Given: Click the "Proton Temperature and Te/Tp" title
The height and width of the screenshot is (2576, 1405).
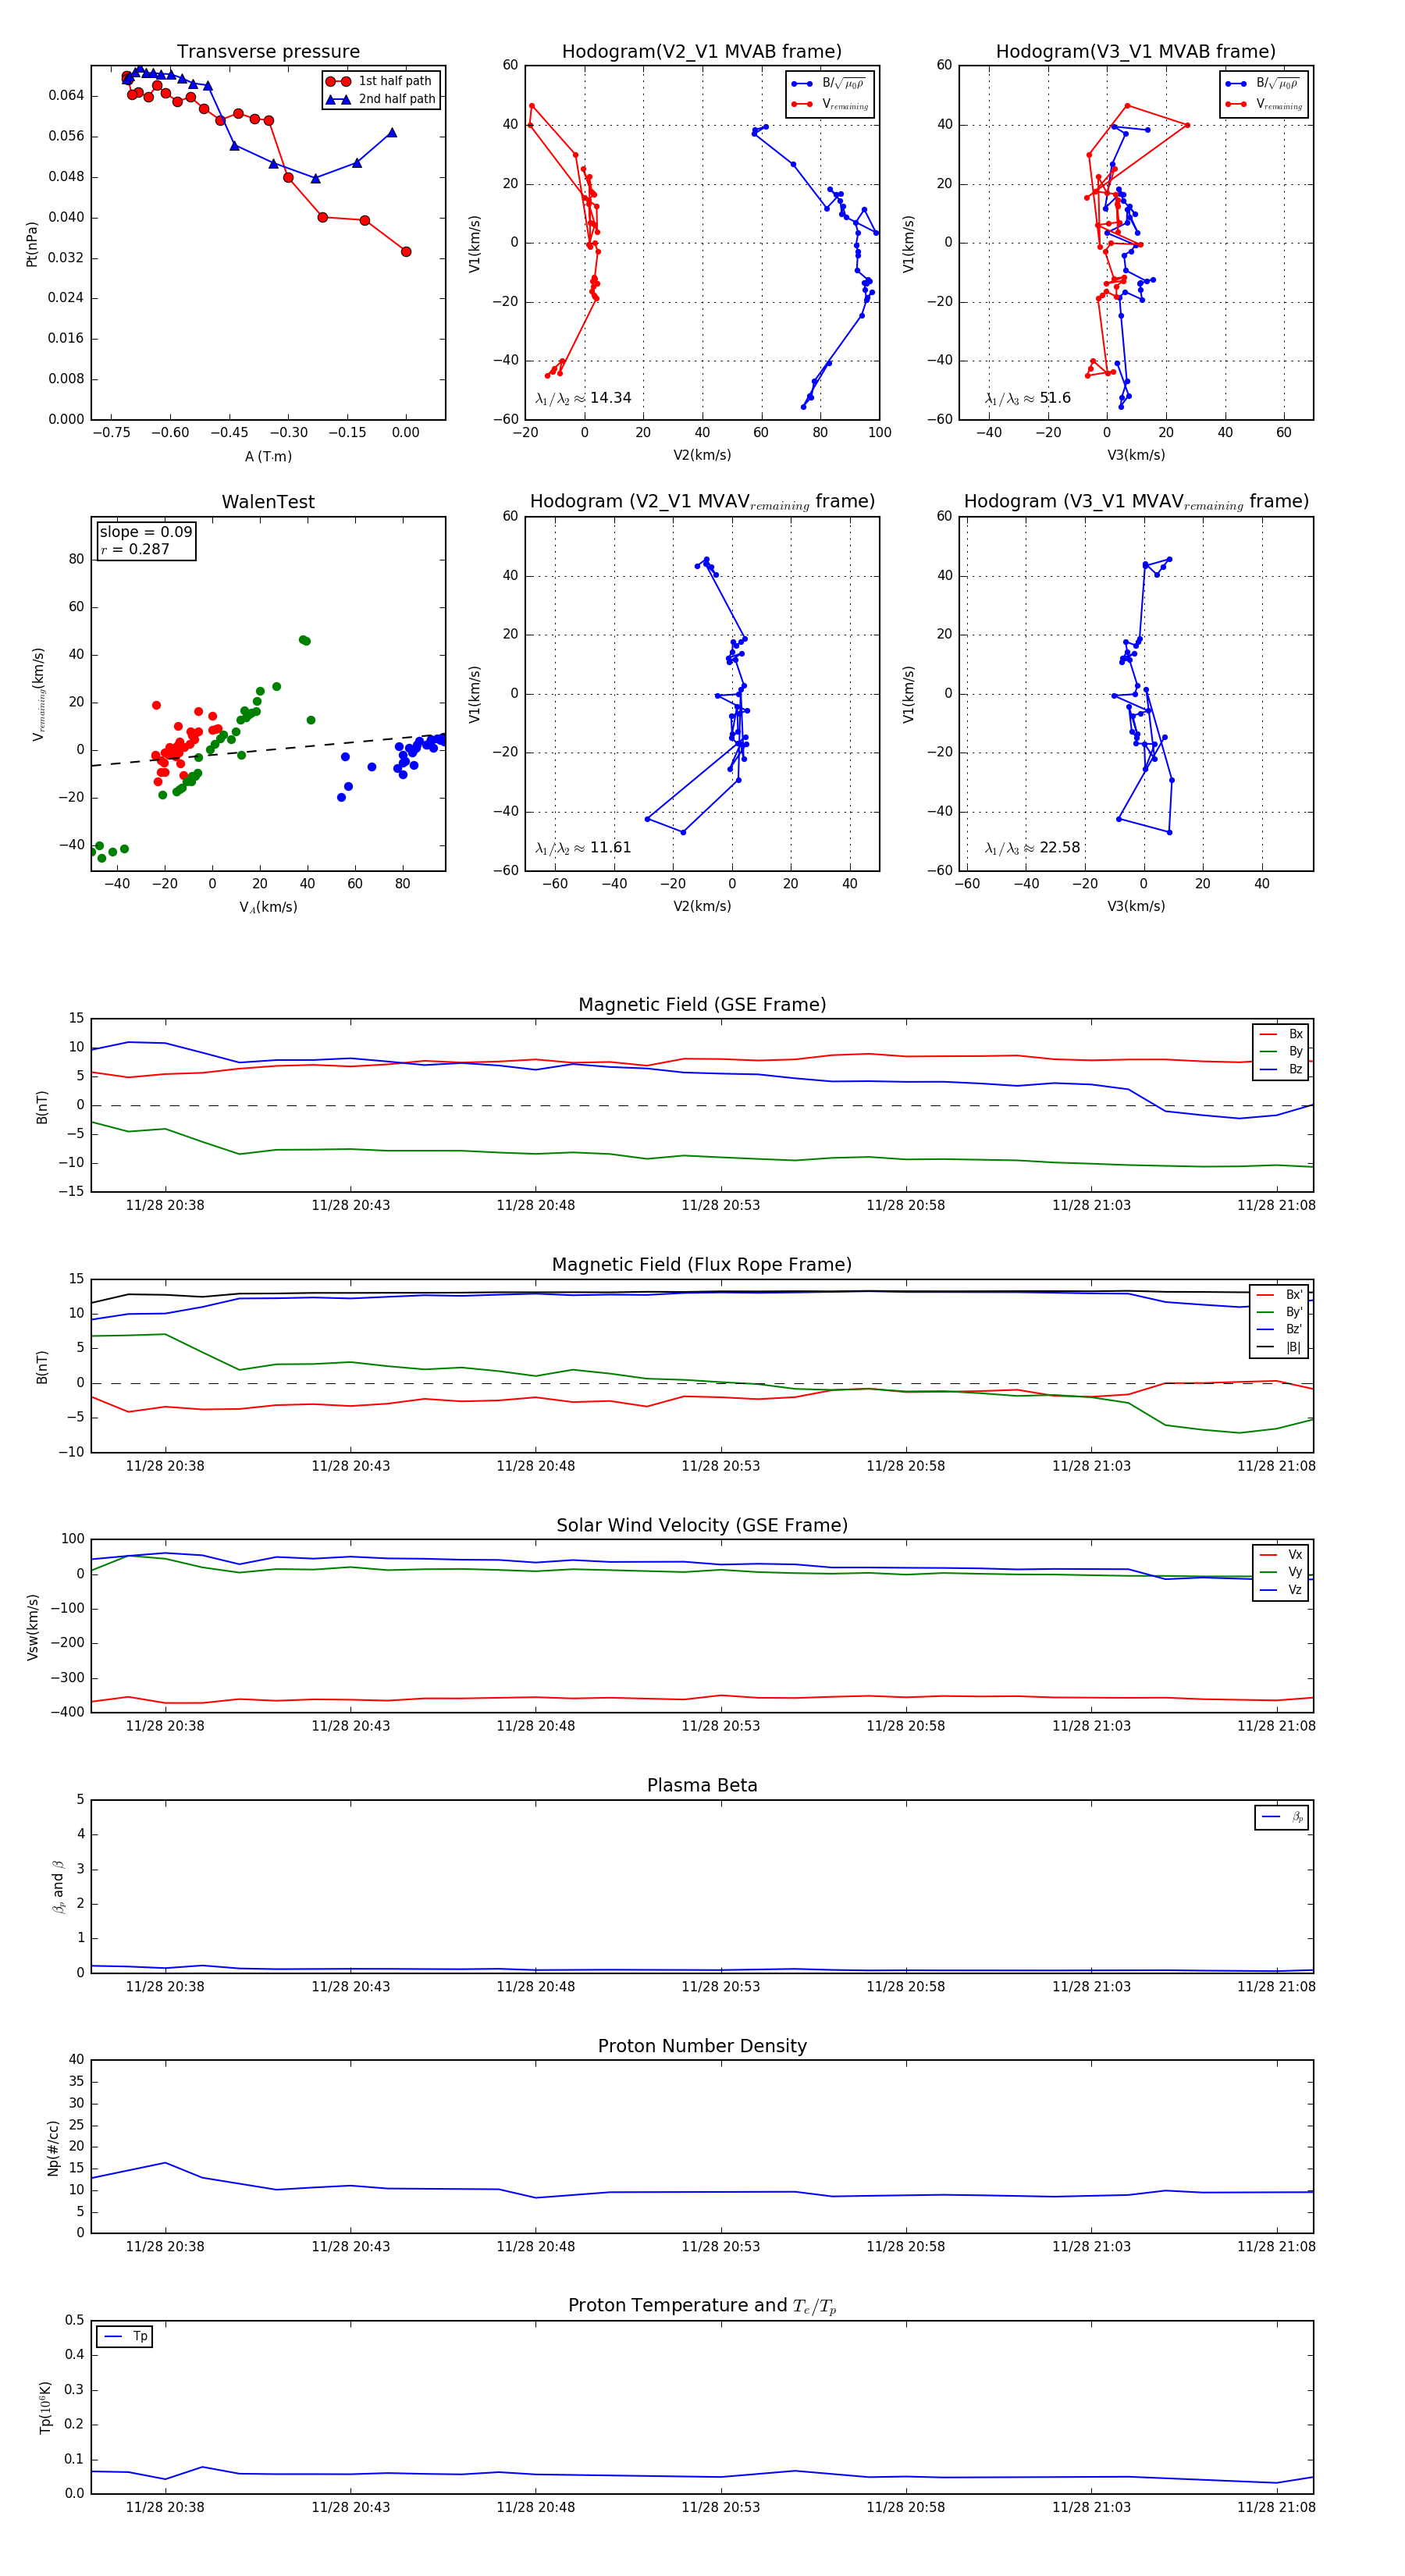Looking at the screenshot, I should pos(702,2306).
